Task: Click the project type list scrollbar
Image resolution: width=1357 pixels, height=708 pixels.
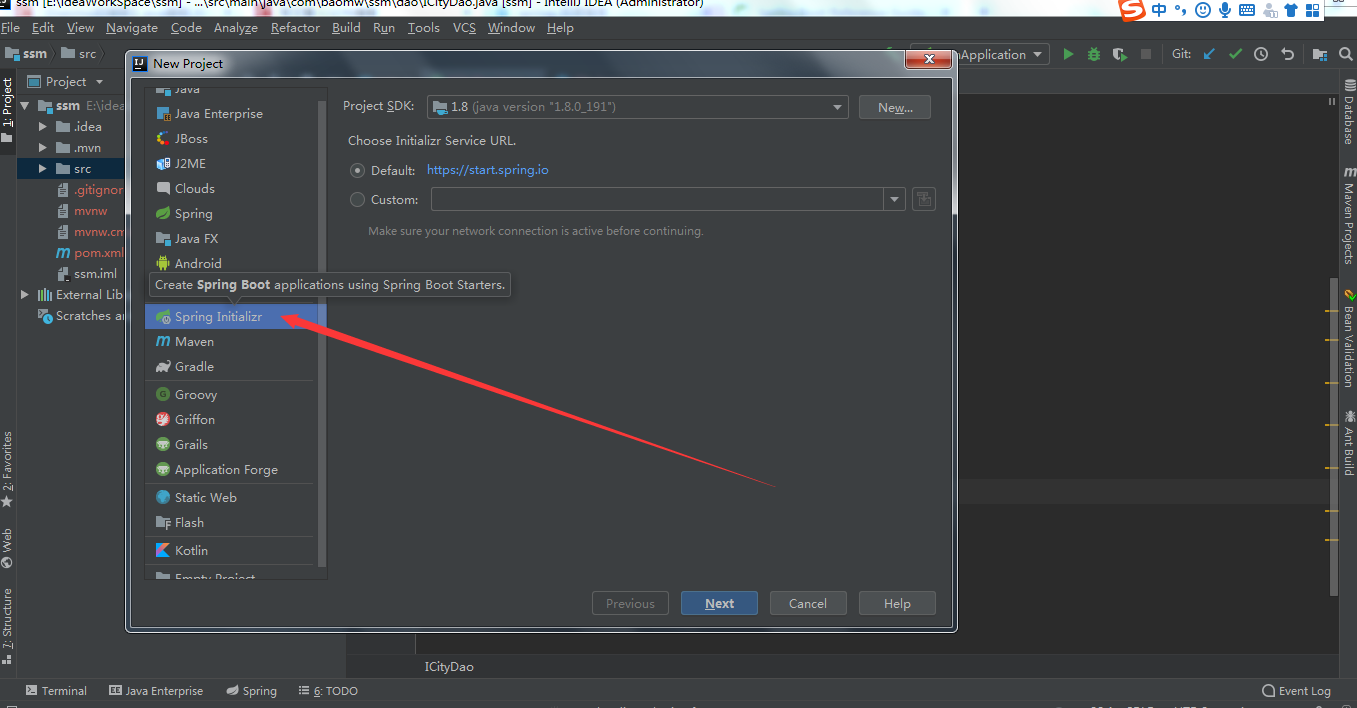Action: pos(322,335)
